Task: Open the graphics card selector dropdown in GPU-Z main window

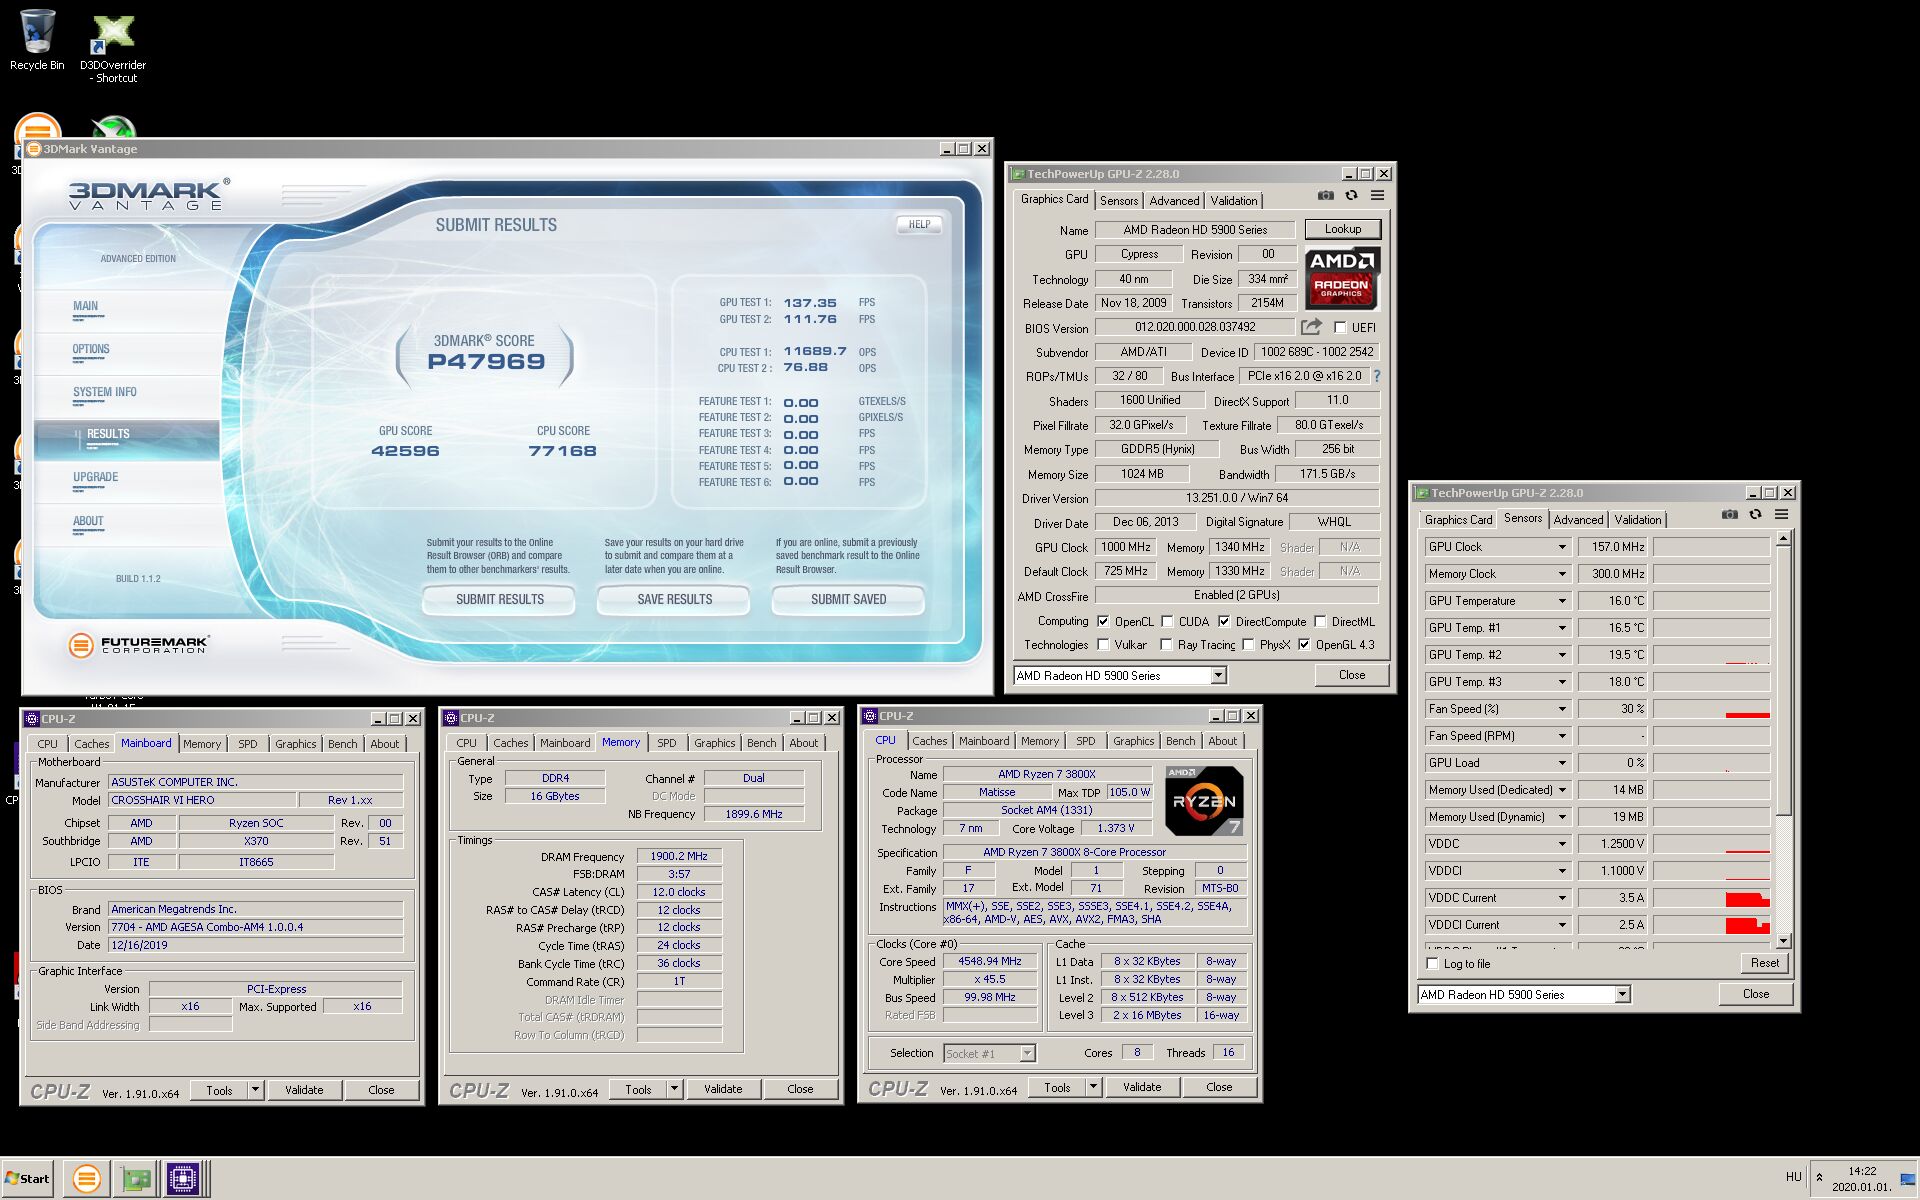Action: (x=1218, y=676)
